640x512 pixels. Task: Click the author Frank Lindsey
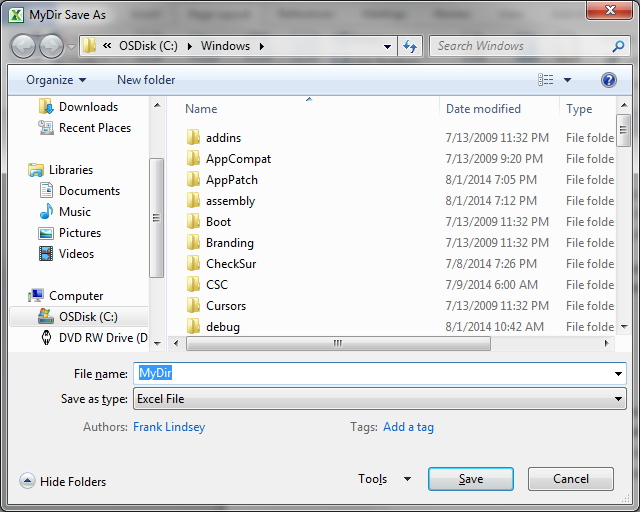point(169,427)
